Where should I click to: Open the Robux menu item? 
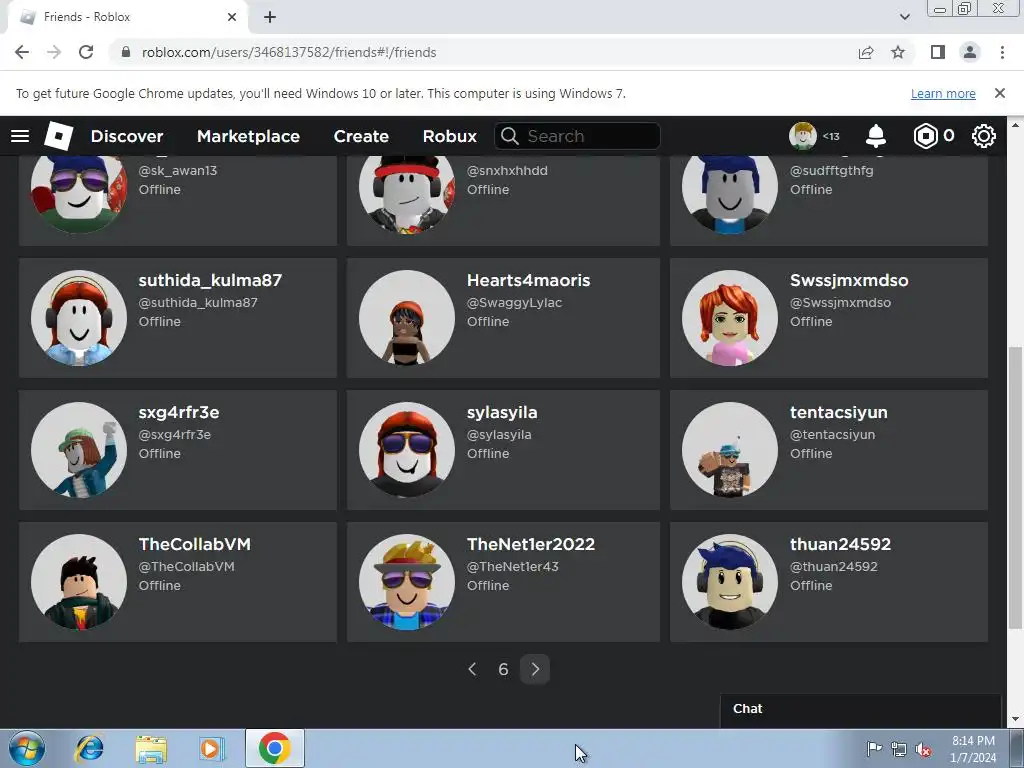(x=449, y=136)
